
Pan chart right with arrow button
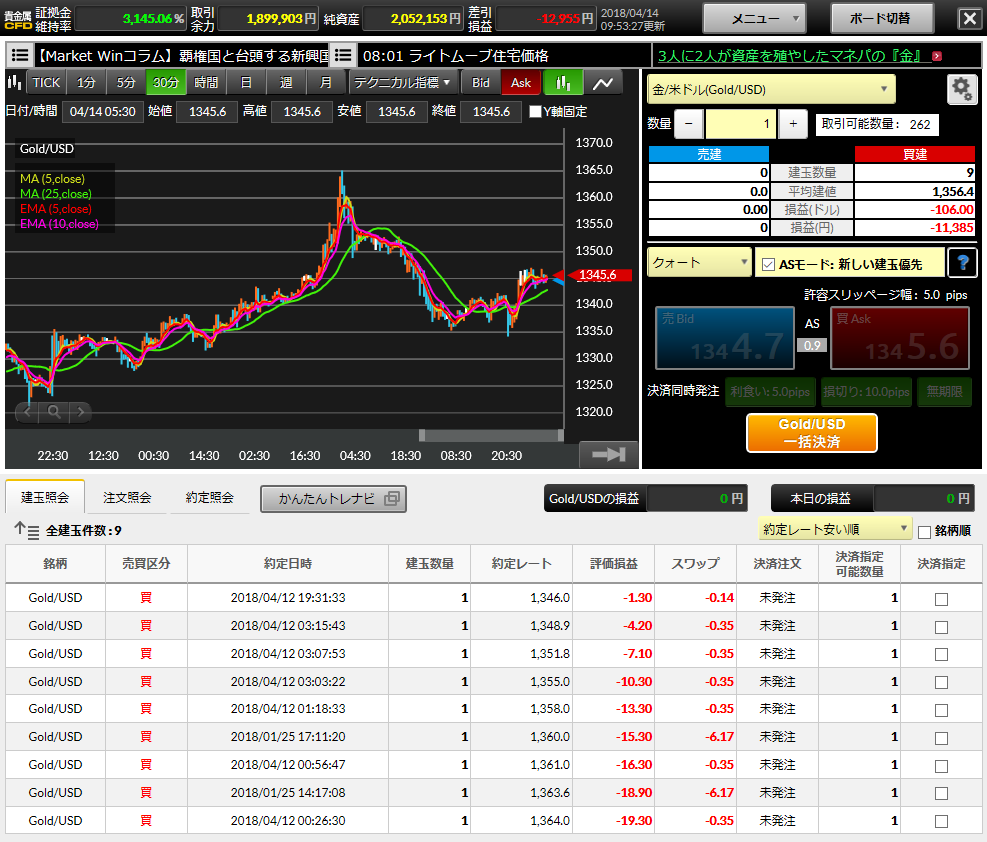81,412
